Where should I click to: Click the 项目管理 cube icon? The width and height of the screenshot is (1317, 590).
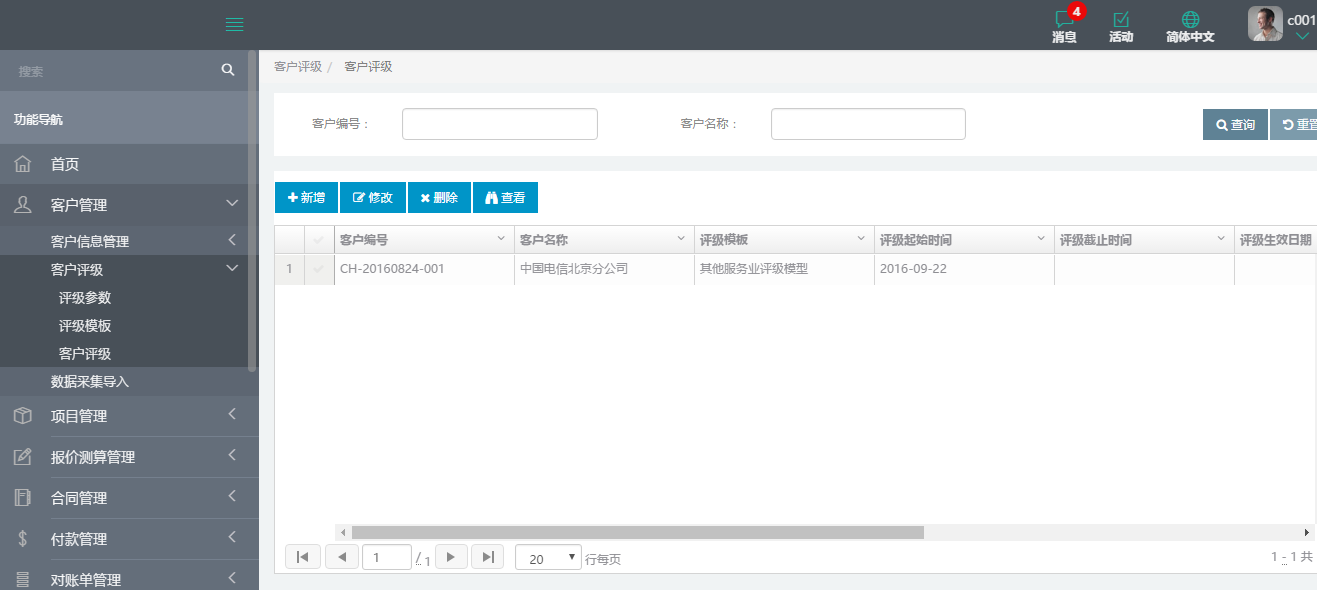pos(23,415)
